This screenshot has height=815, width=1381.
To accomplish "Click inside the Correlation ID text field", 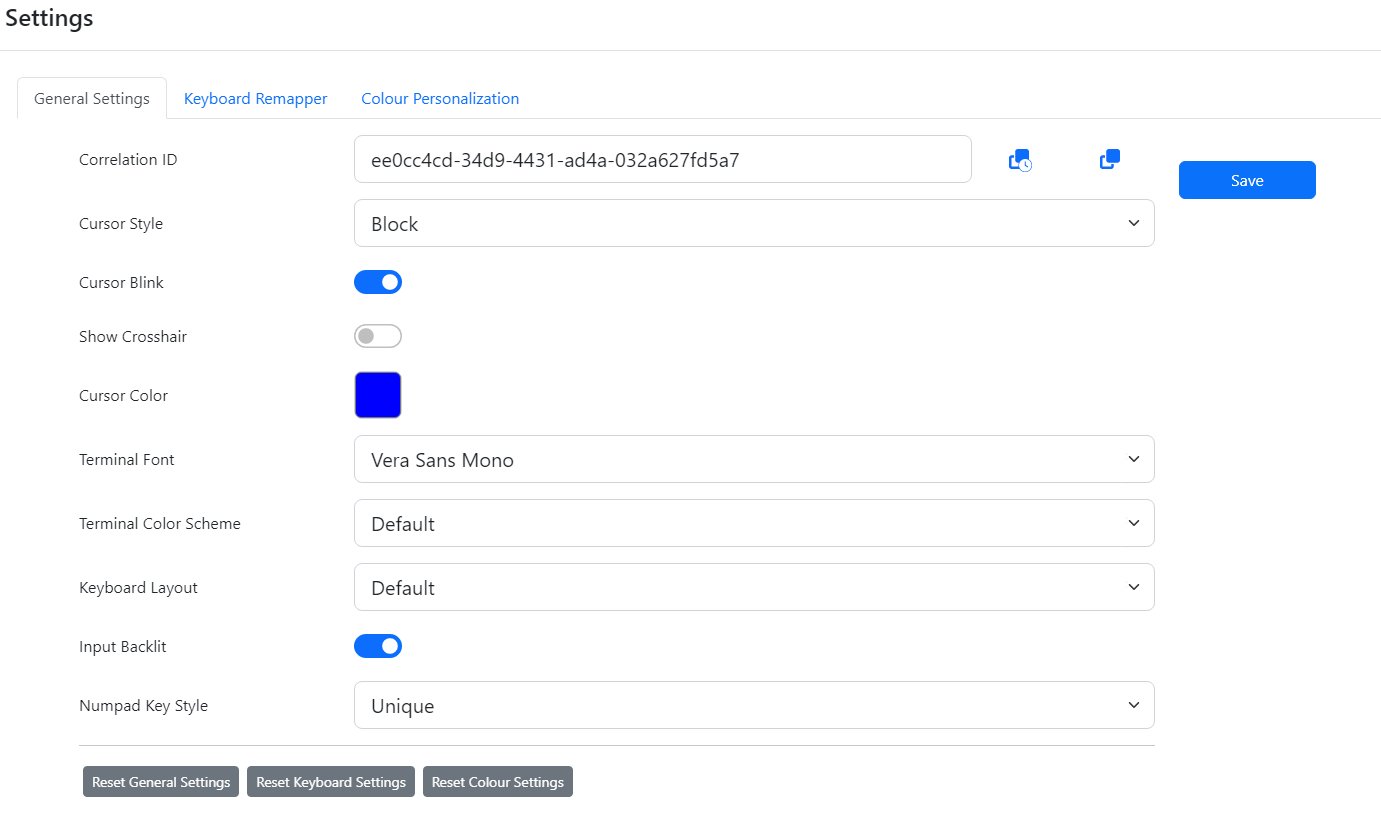I will coord(663,159).
